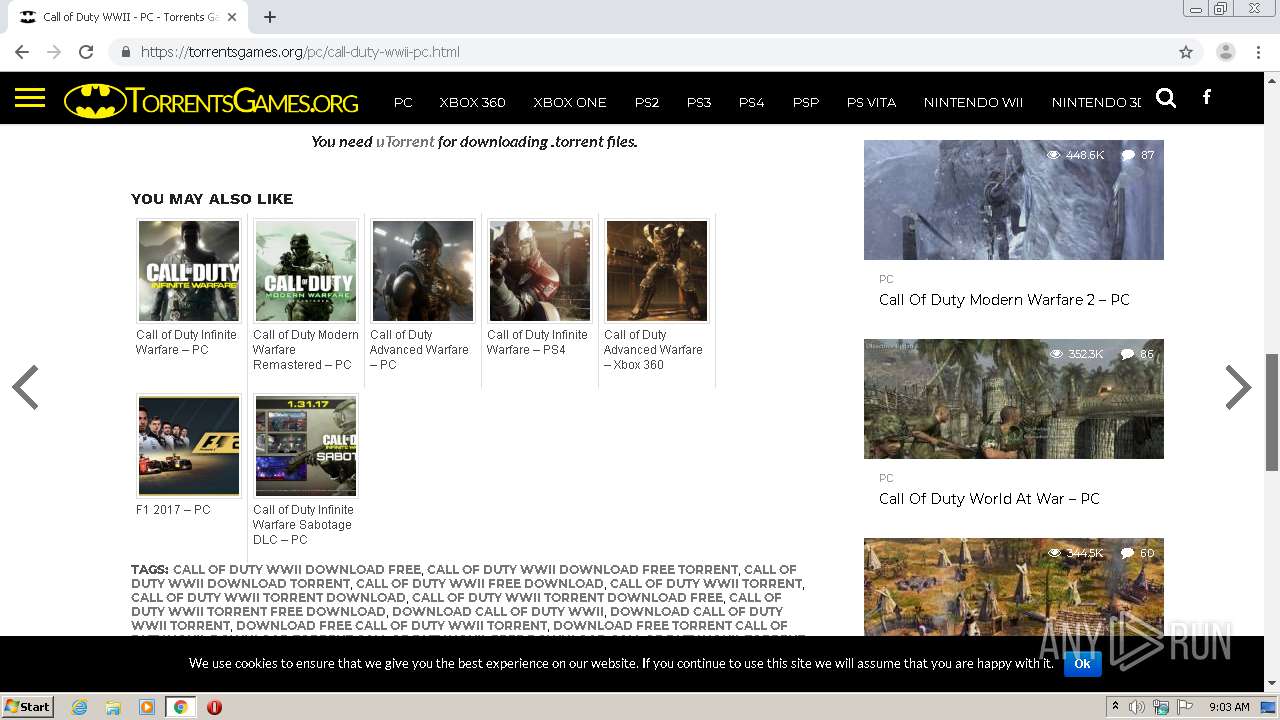Go to next post right arrow
Image resolution: width=1280 pixels, height=720 pixels.
[1238, 388]
